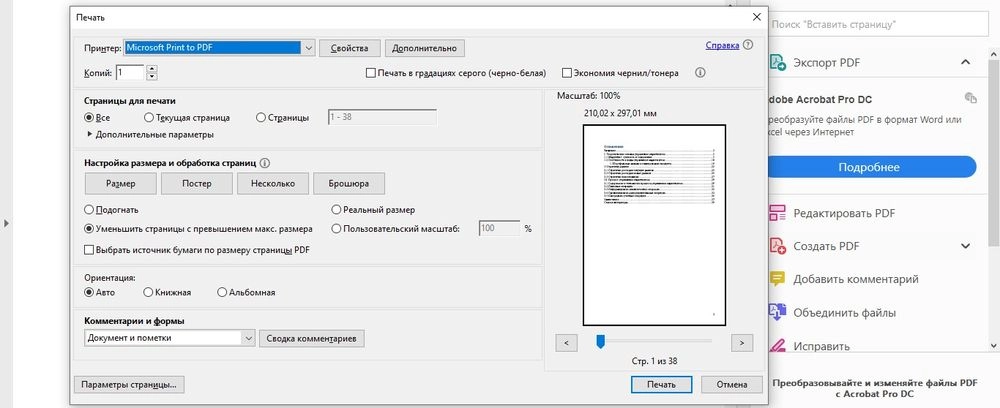This screenshot has width=1000, height=408.
Task: Open printer Properties button
Action: (349, 48)
